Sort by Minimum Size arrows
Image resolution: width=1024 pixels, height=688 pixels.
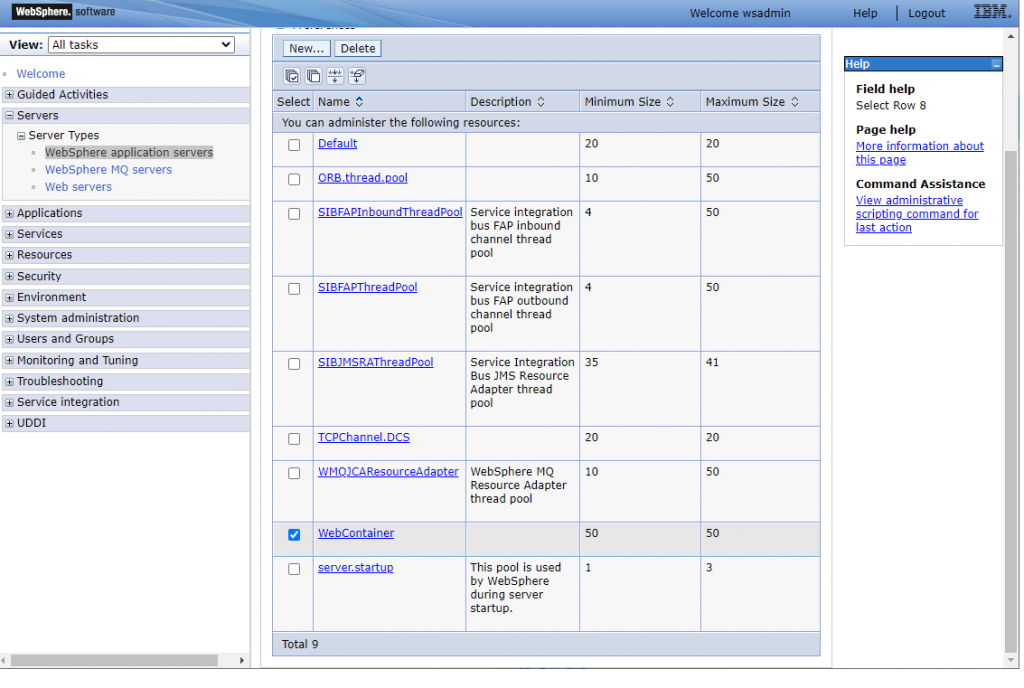click(670, 102)
